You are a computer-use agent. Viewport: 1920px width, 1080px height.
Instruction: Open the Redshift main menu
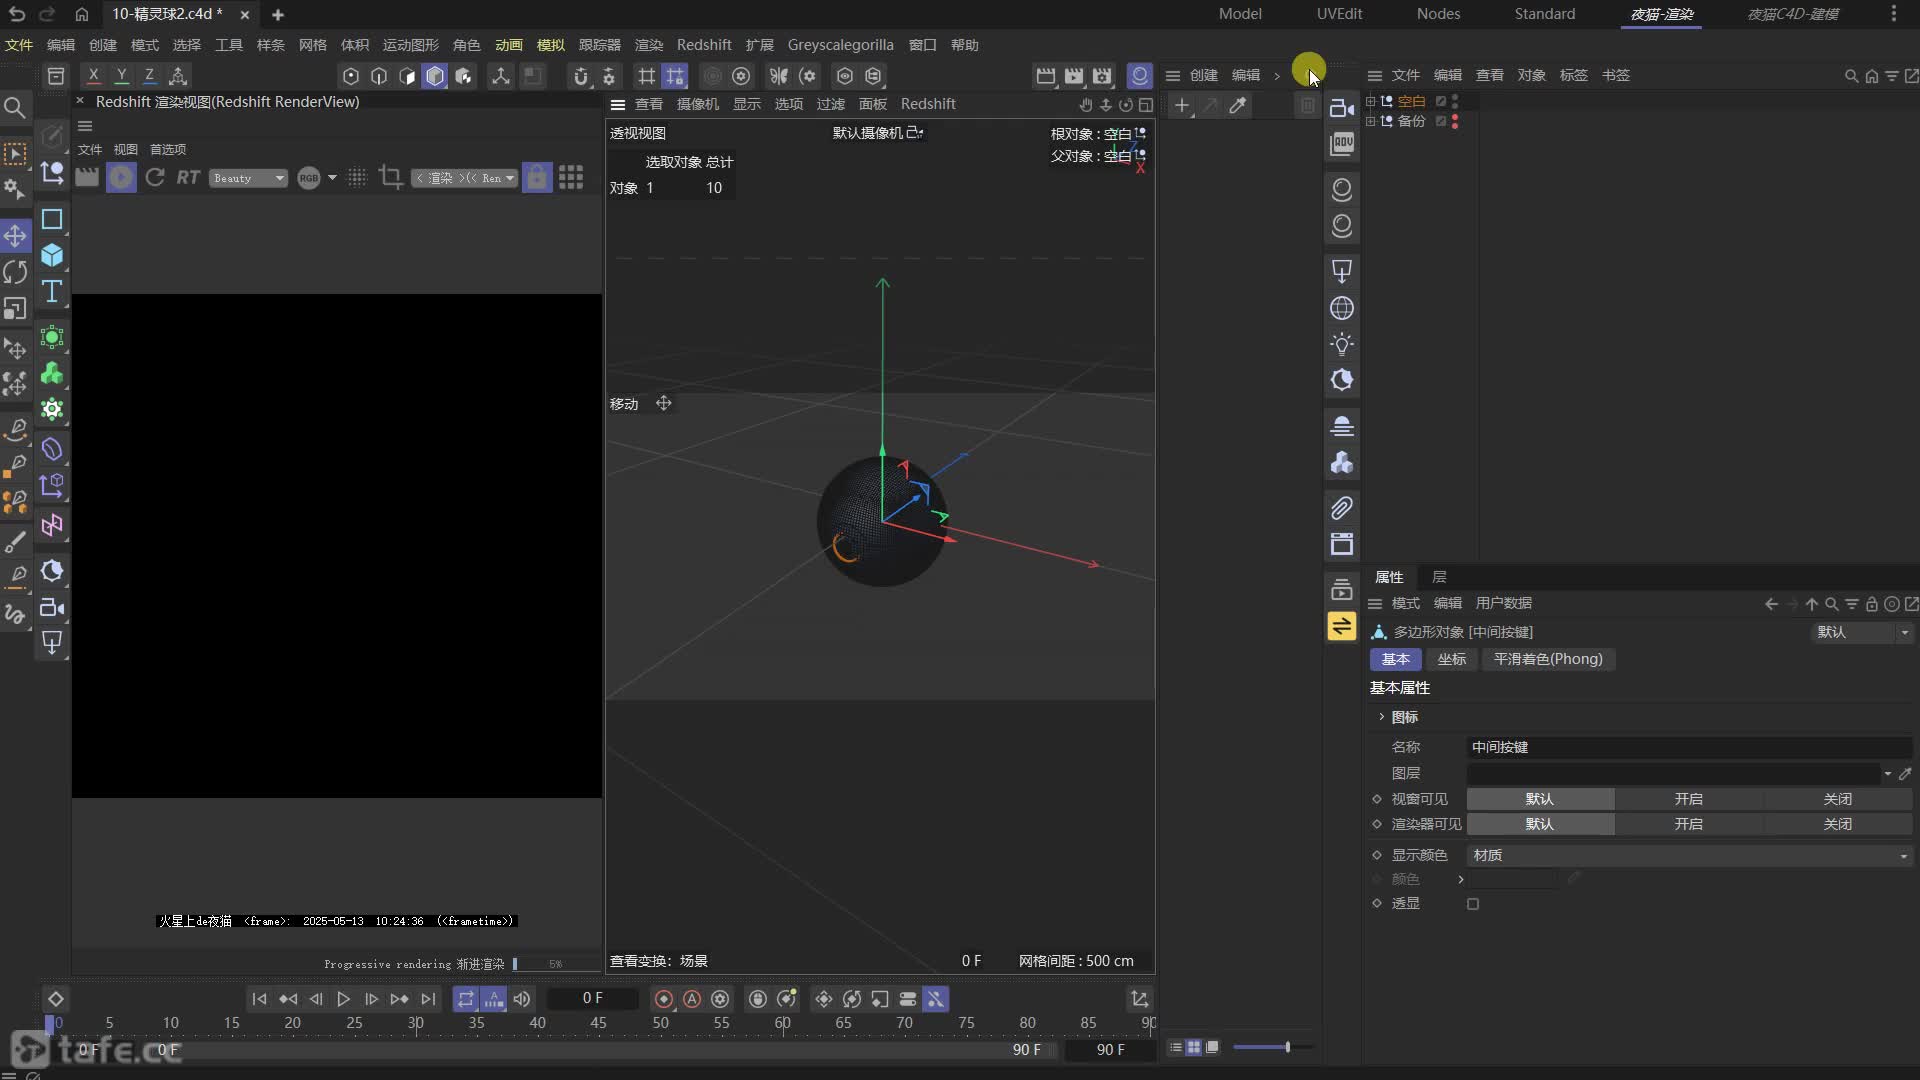704,45
